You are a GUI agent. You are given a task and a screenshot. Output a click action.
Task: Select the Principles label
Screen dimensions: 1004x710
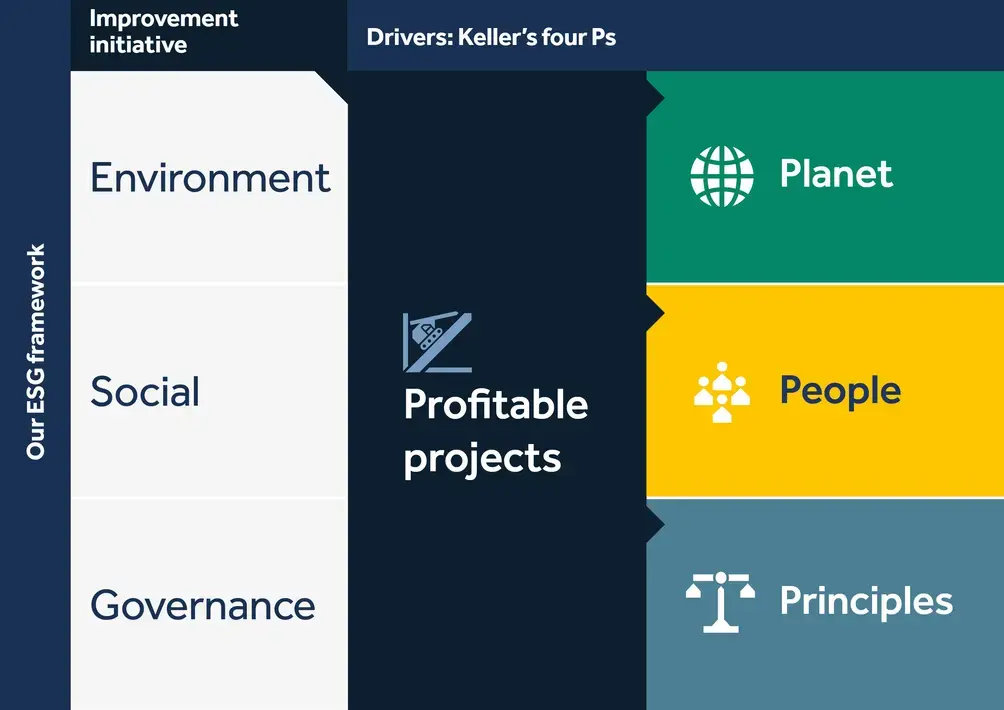coord(866,601)
